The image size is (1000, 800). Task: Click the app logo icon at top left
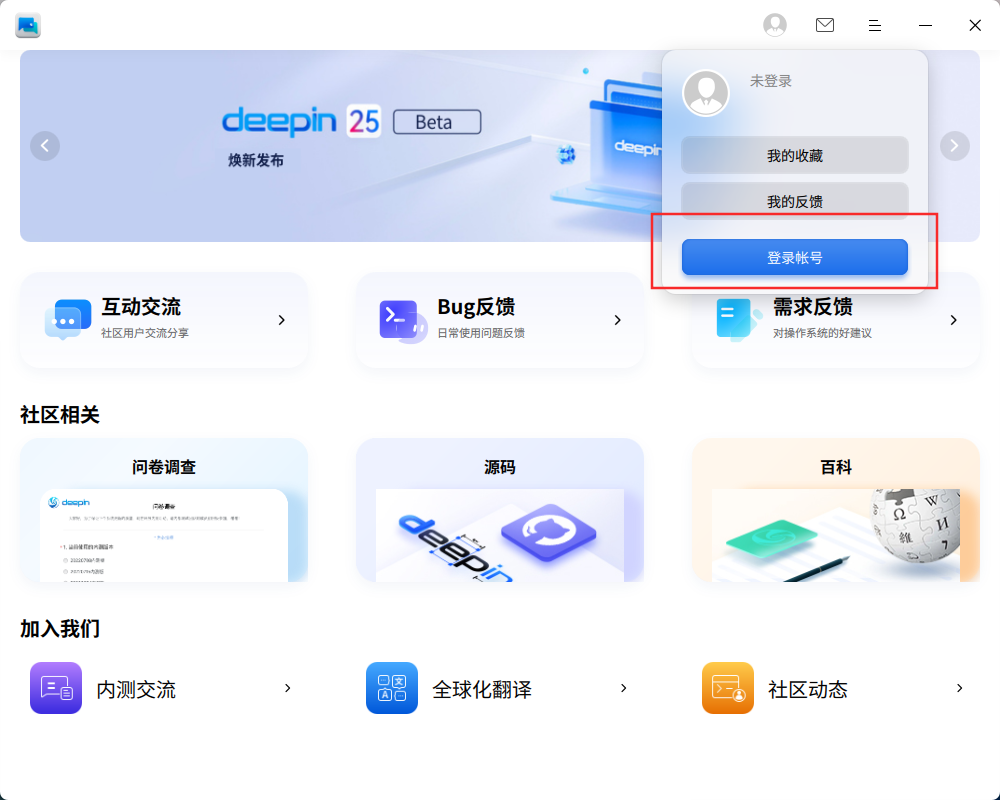(x=28, y=25)
